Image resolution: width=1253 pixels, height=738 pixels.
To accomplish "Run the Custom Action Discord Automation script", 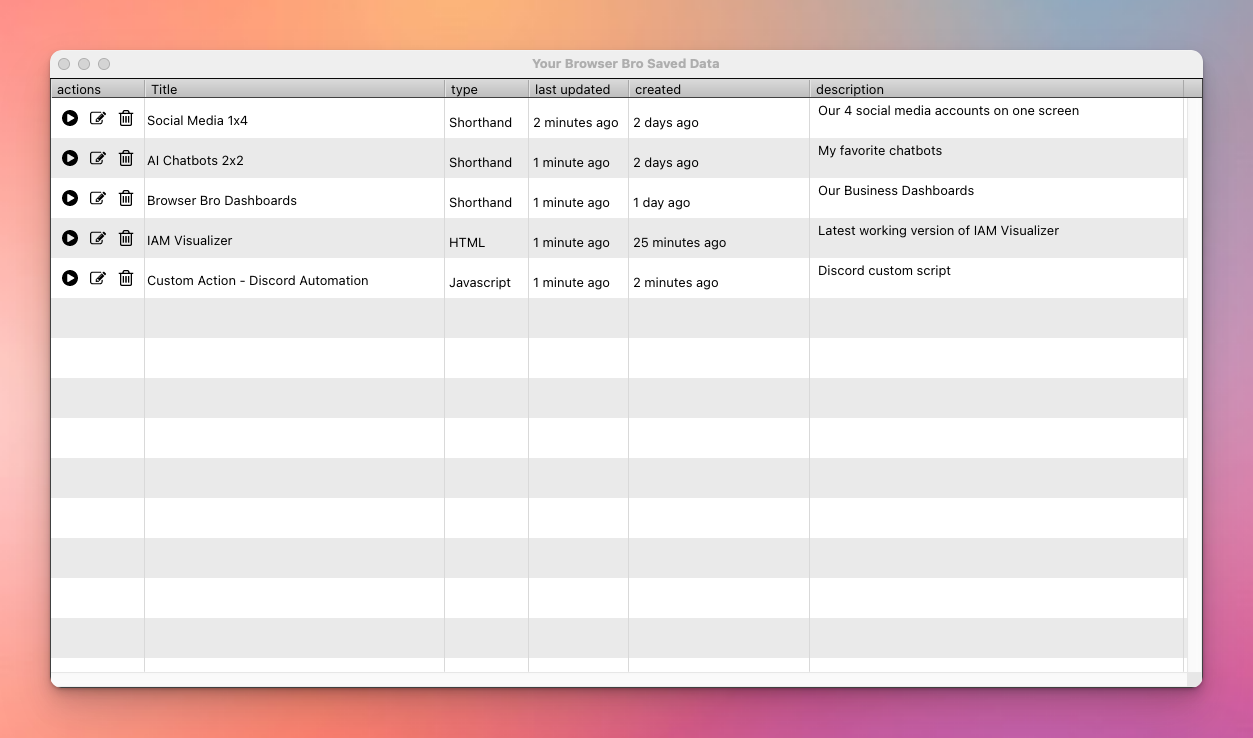I will click(x=70, y=278).
